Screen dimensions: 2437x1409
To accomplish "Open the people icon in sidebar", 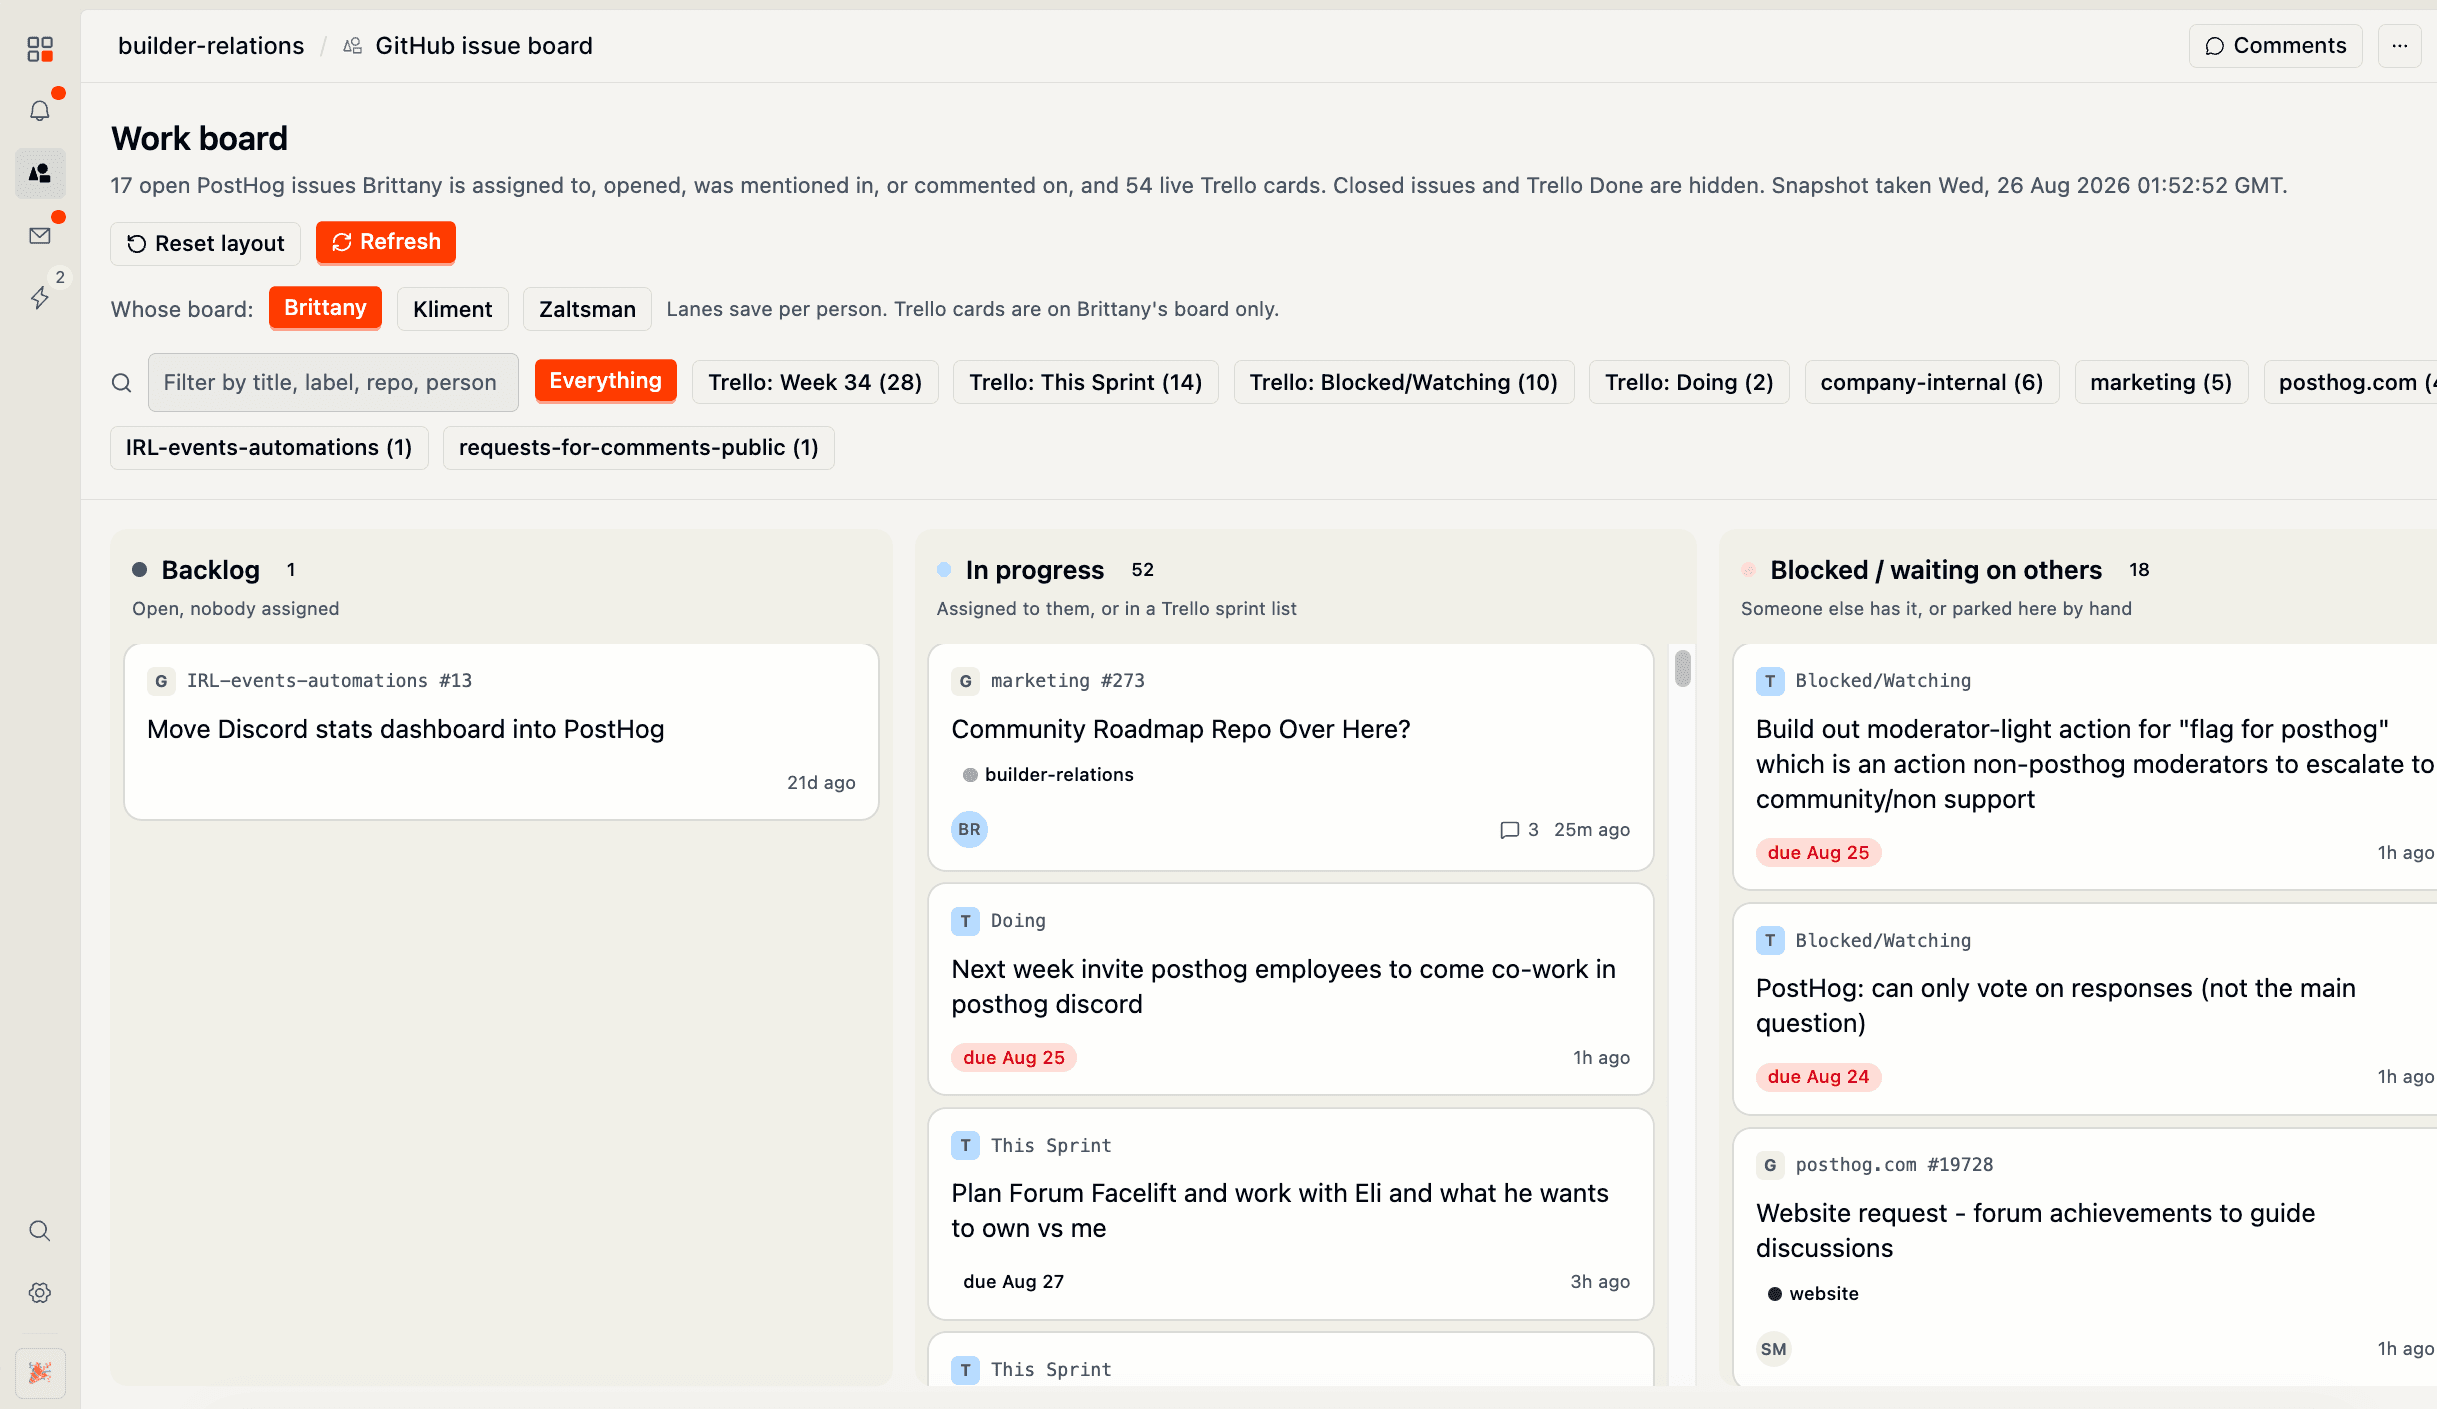I will (x=40, y=173).
